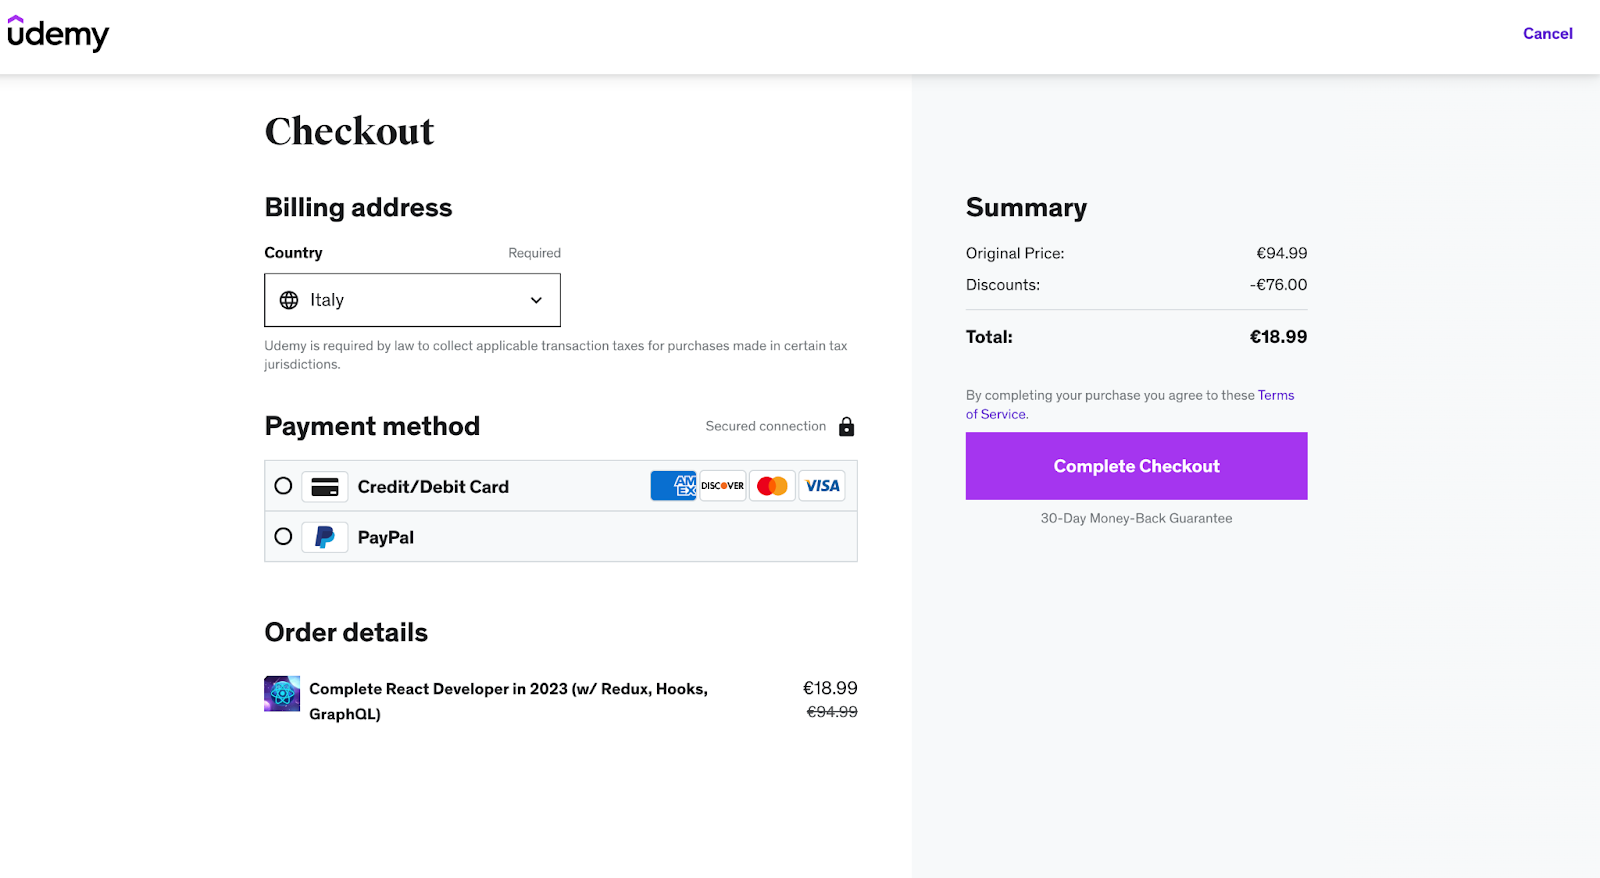Click the 30-Day Money-Back Guarantee text
The width and height of the screenshot is (1600, 878).
tap(1136, 518)
